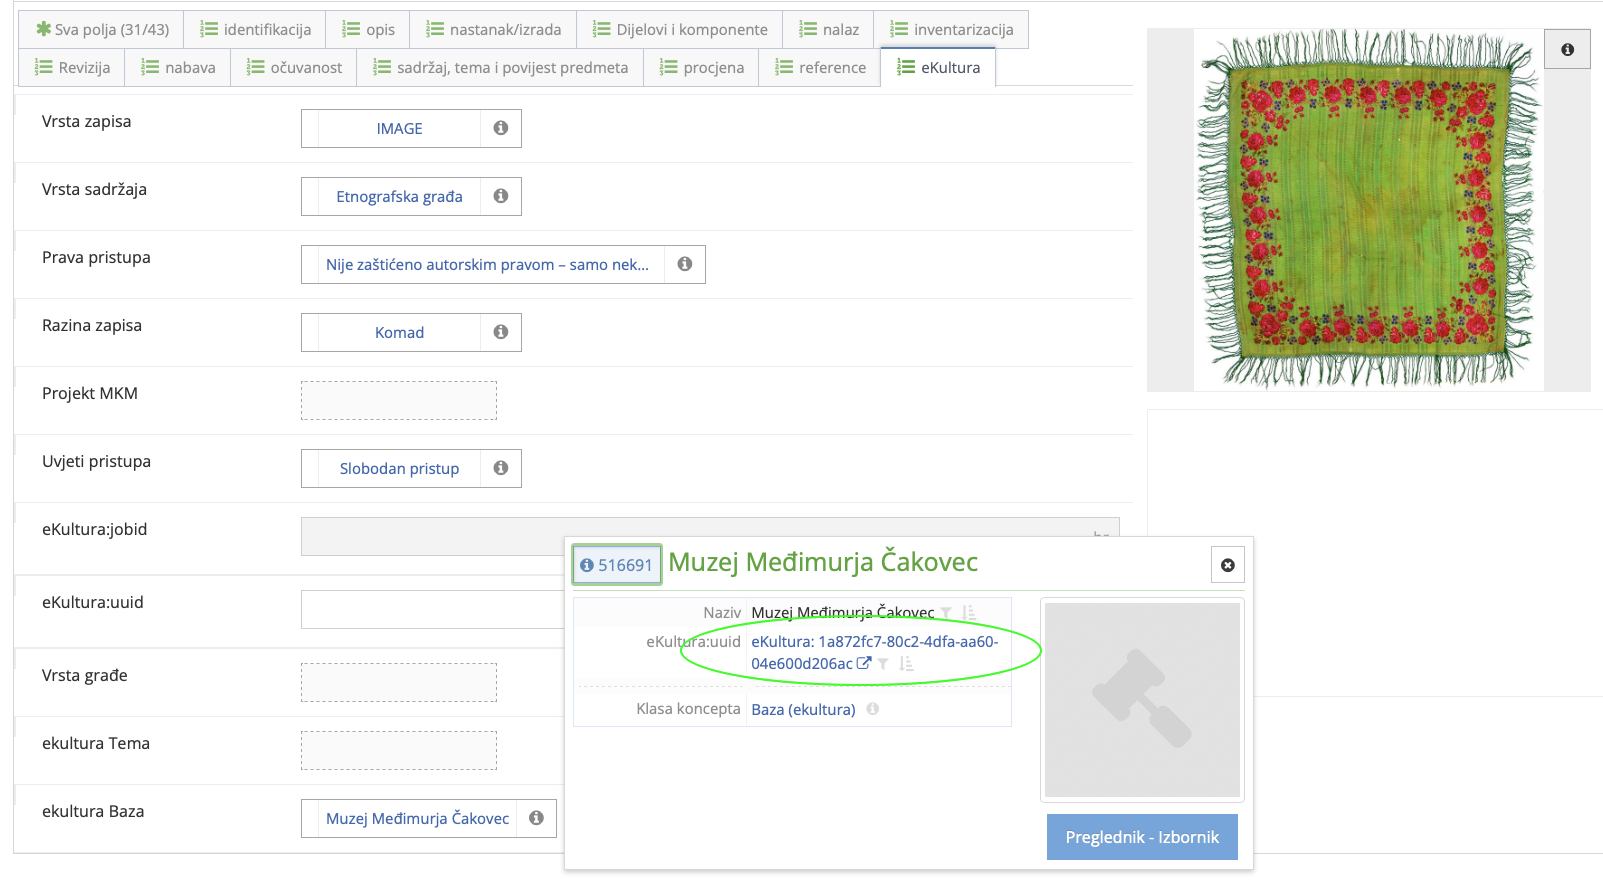The width and height of the screenshot is (1603, 896).
Task: Open the 'Dijelovi i komponente' tab
Action: tap(680, 29)
